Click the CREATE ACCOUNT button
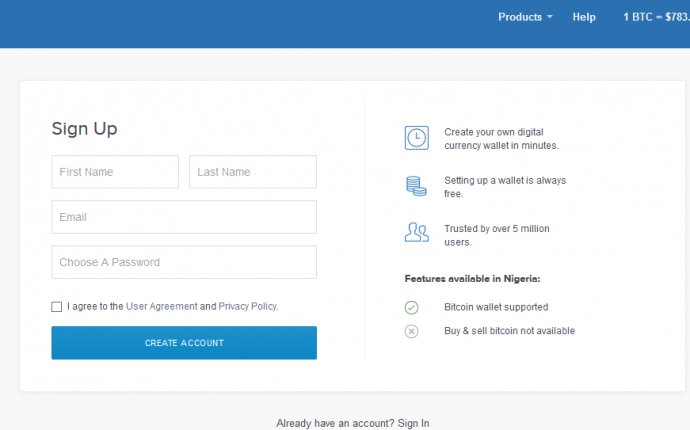 tap(184, 343)
